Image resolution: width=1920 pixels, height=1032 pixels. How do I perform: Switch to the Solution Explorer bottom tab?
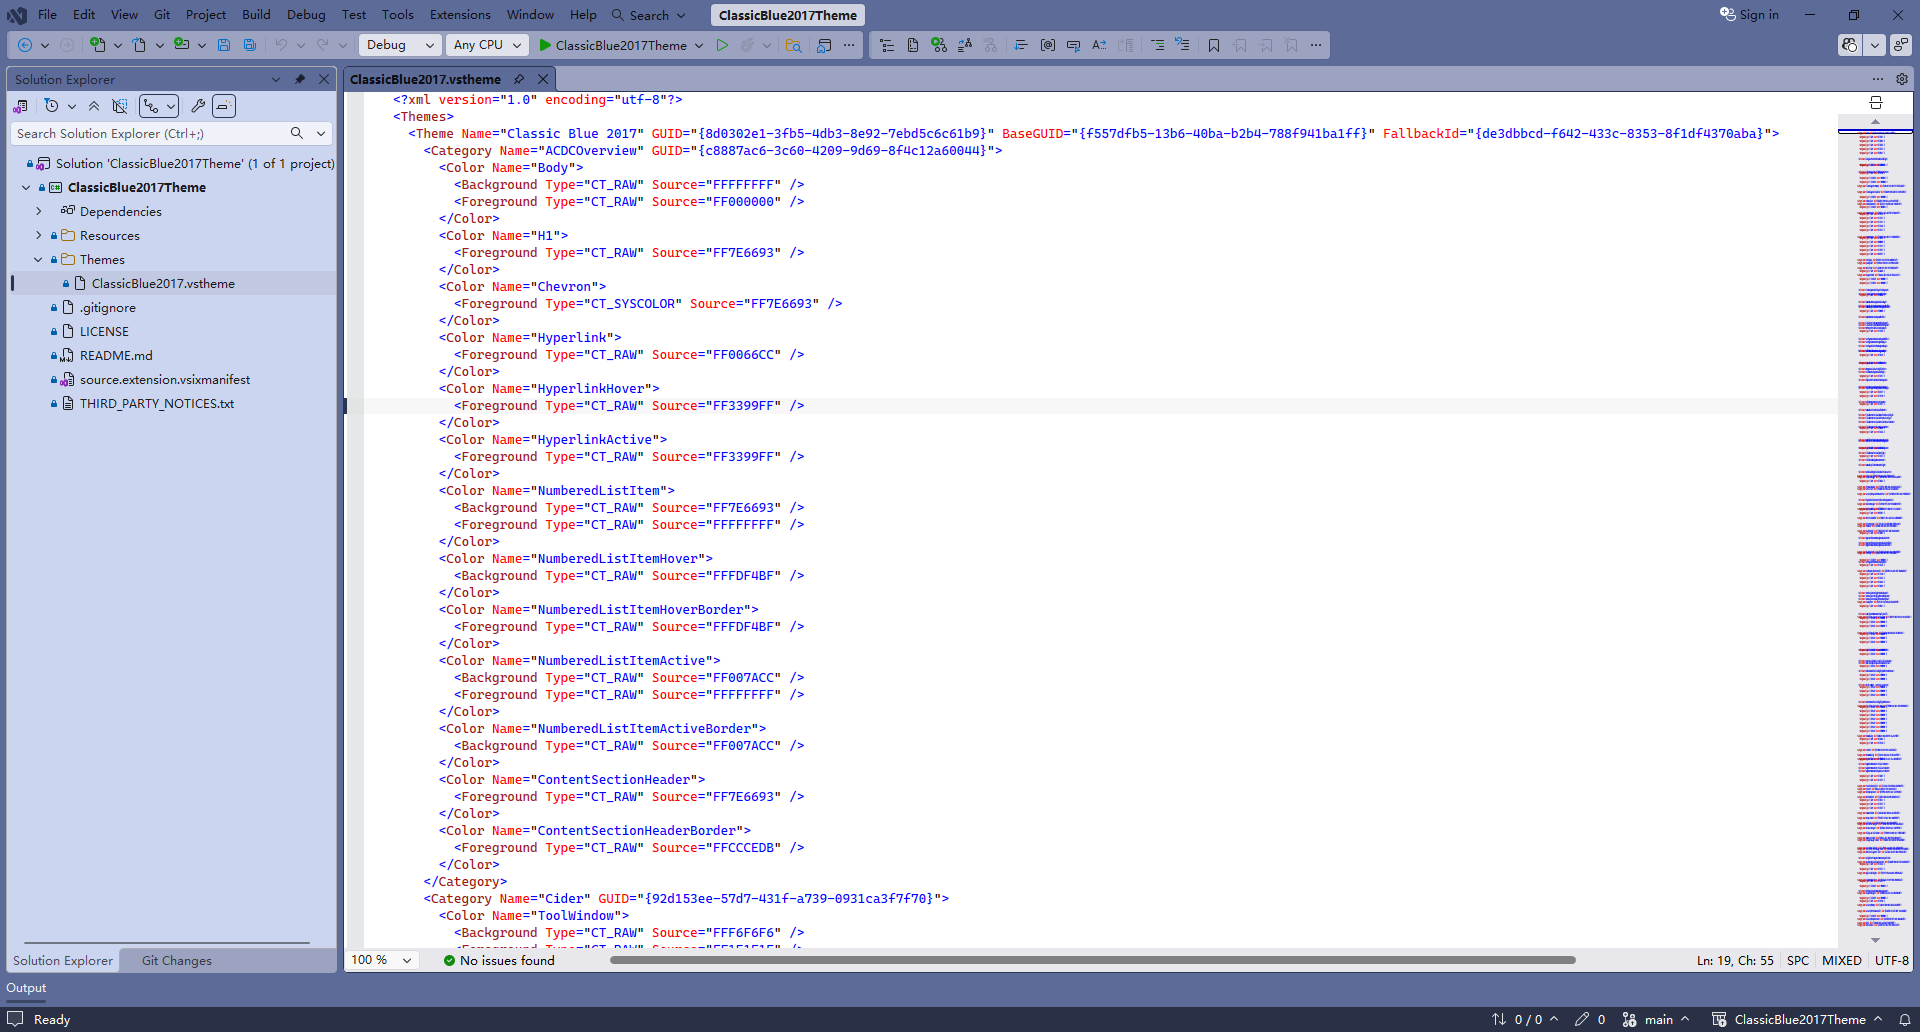point(63,960)
